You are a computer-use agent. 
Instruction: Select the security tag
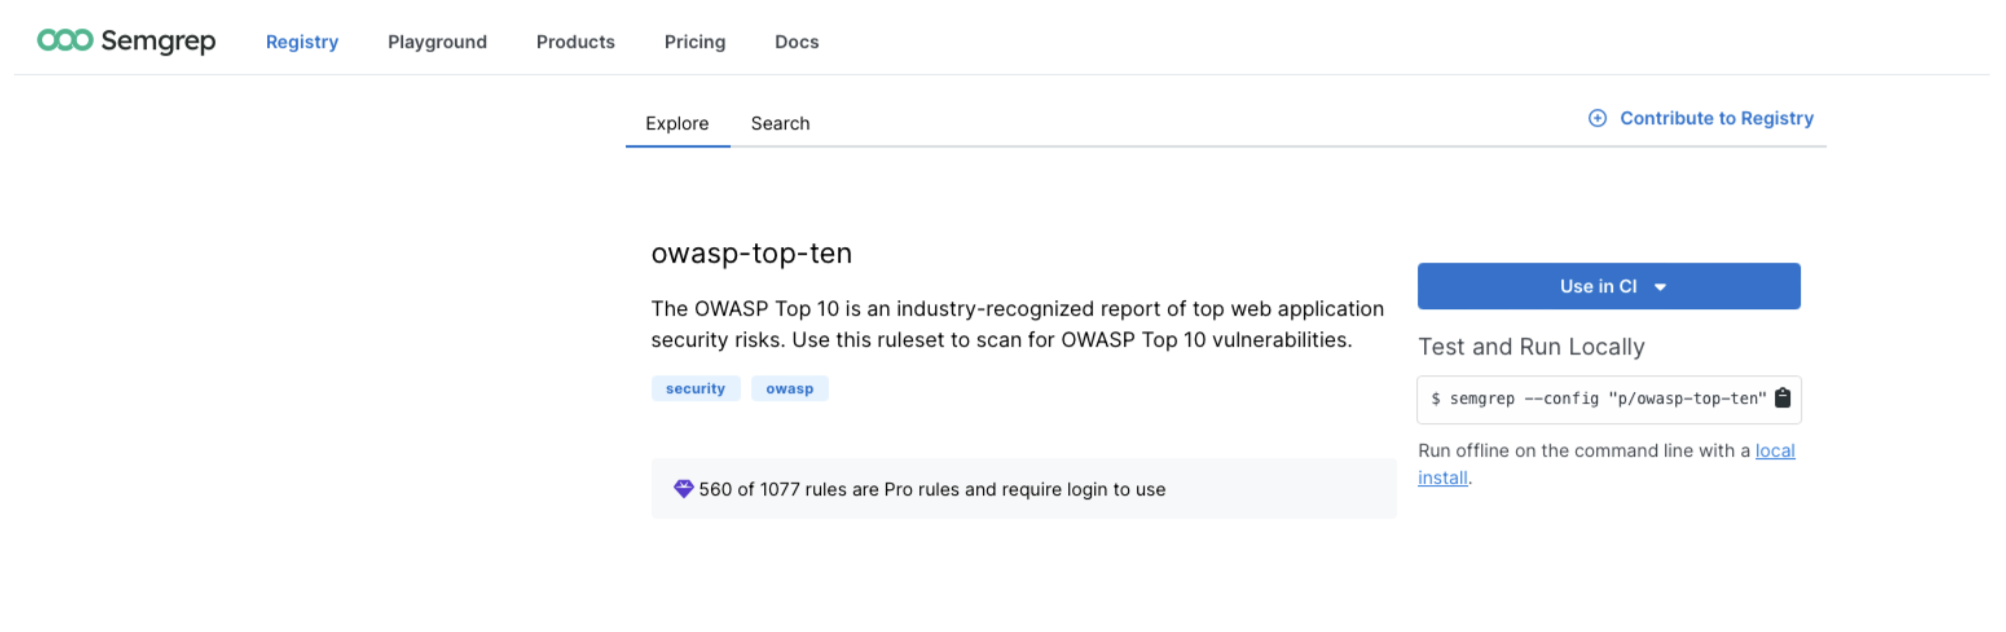pos(695,388)
